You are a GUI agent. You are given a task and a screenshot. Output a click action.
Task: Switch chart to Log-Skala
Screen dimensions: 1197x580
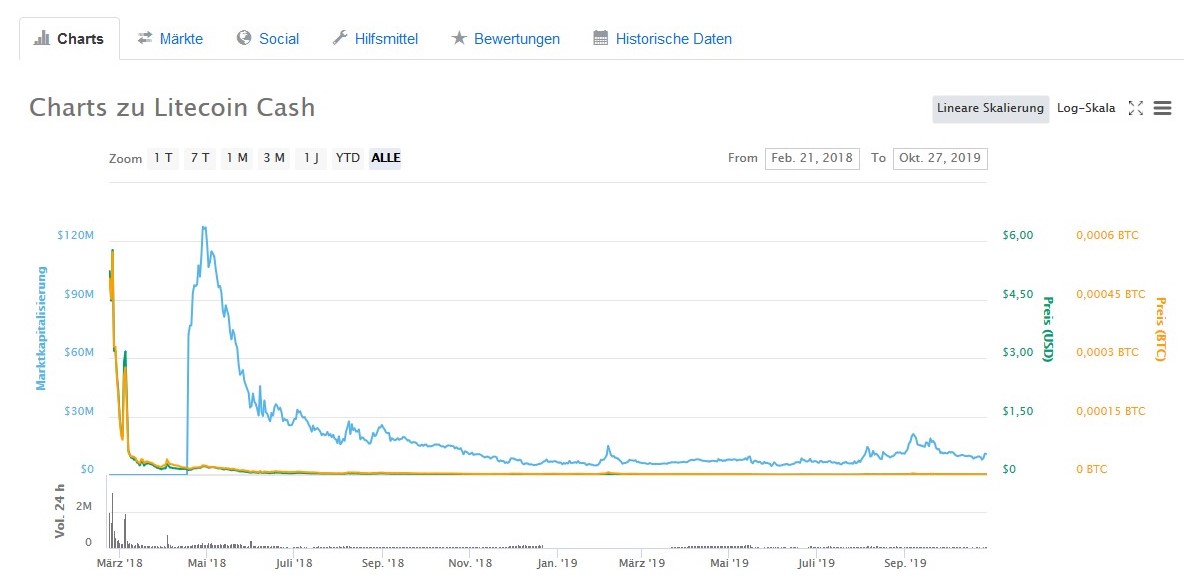[x=1086, y=108]
